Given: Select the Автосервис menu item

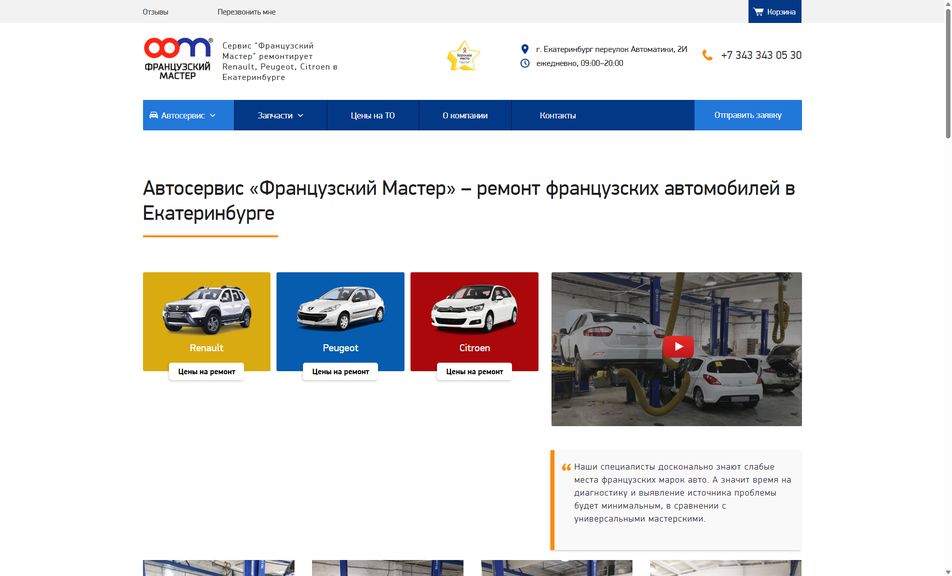Looking at the screenshot, I should coord(188,115).
